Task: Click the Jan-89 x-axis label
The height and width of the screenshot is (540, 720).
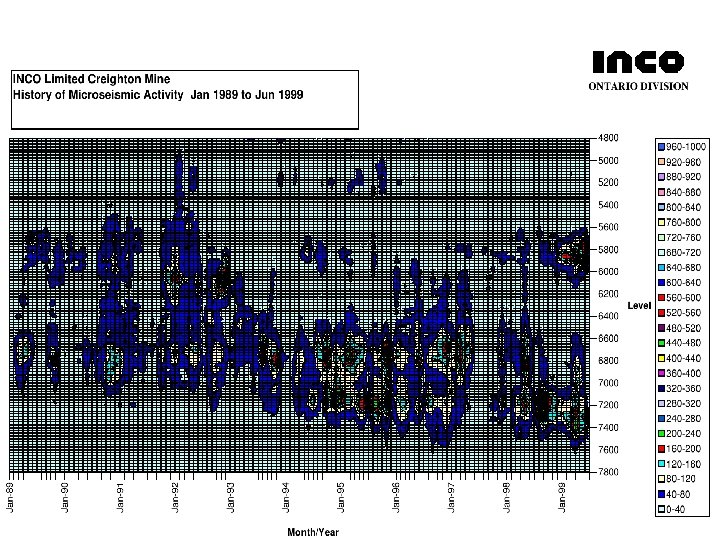Action: pyautogui.click(x=10, y=498)
